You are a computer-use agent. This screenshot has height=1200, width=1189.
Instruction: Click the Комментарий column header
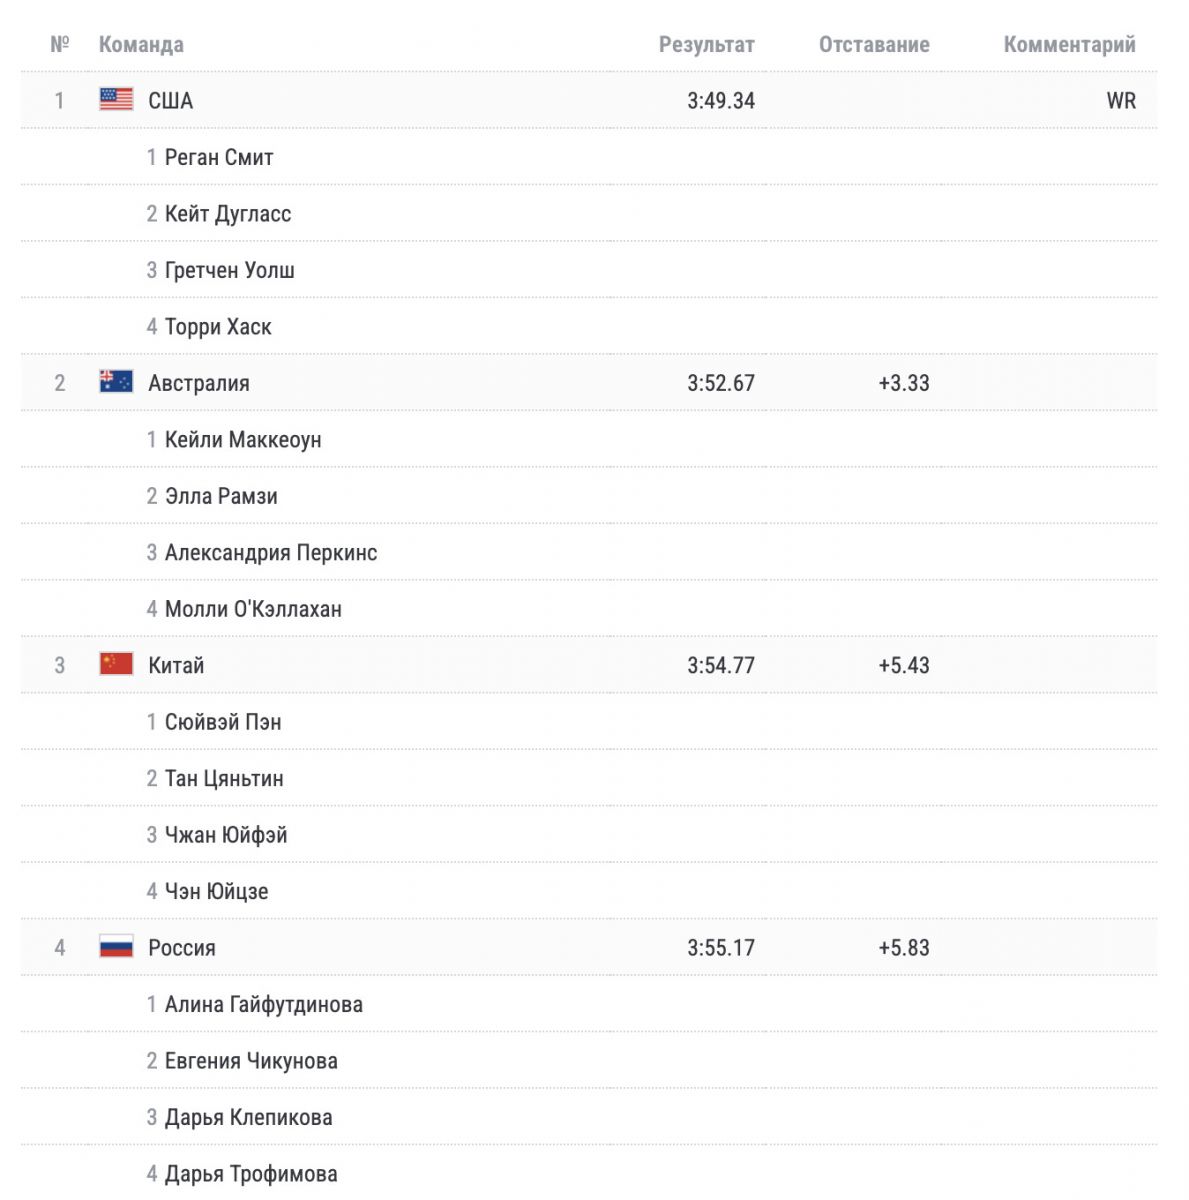click(x=1069, y=44)
